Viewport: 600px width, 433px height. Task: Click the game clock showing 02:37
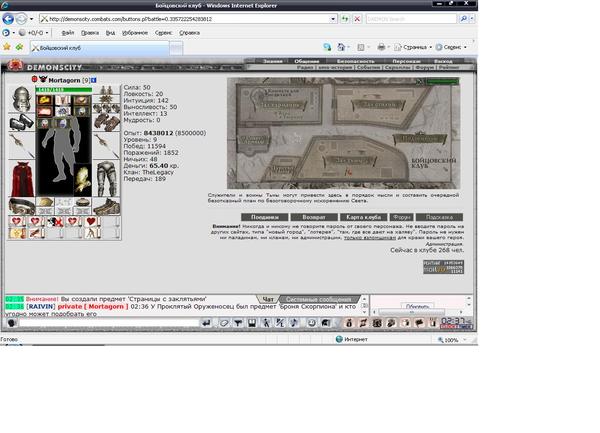[x=455, y=322]
